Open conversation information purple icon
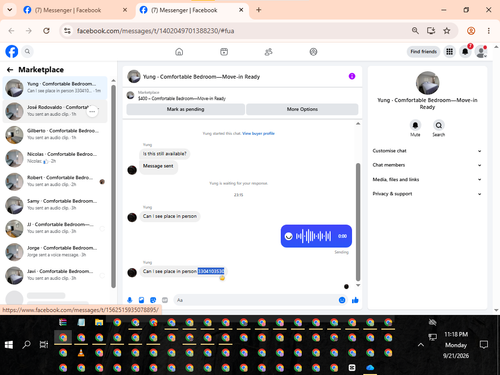 352,76
